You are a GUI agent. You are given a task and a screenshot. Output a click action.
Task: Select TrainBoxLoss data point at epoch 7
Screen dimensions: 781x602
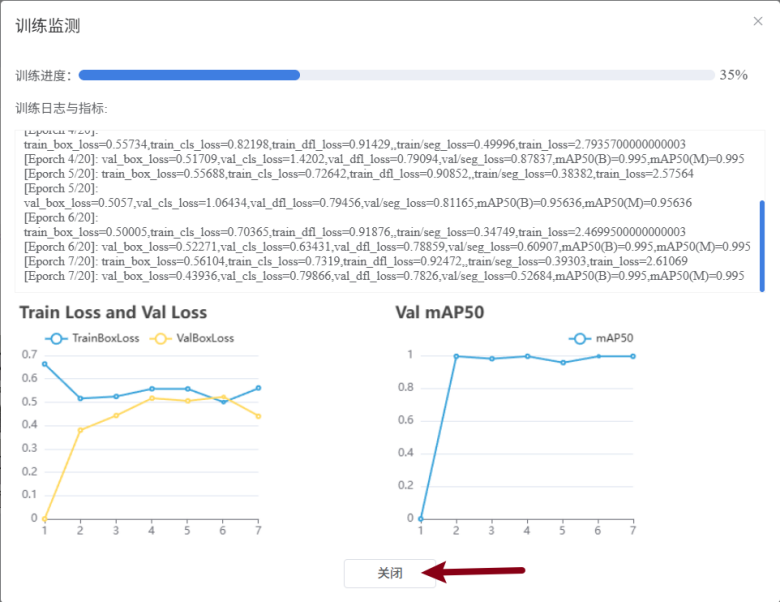258,388
